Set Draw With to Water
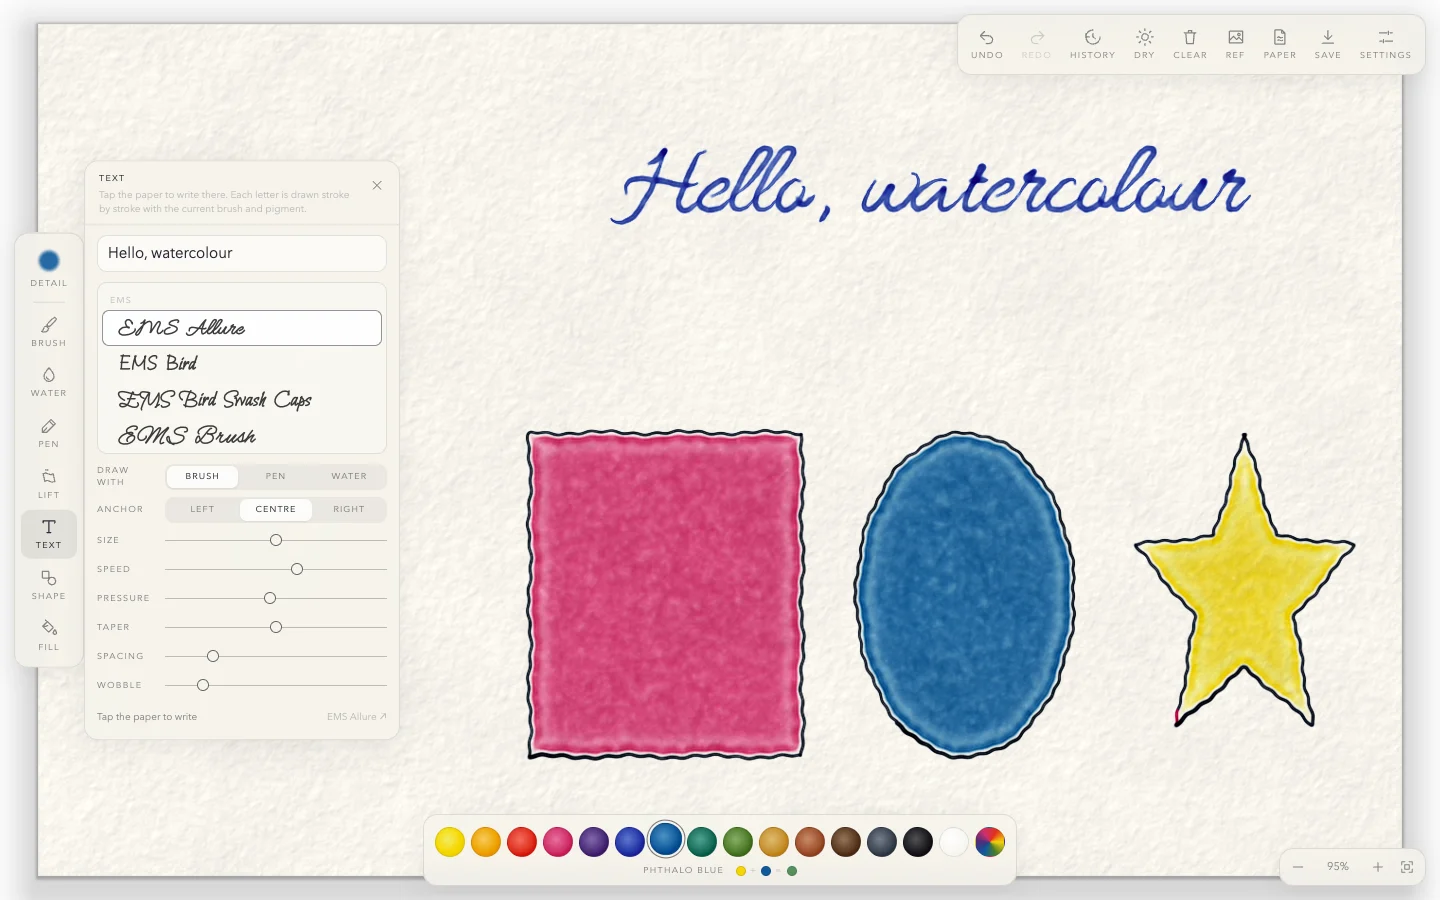 click(349, 476)
